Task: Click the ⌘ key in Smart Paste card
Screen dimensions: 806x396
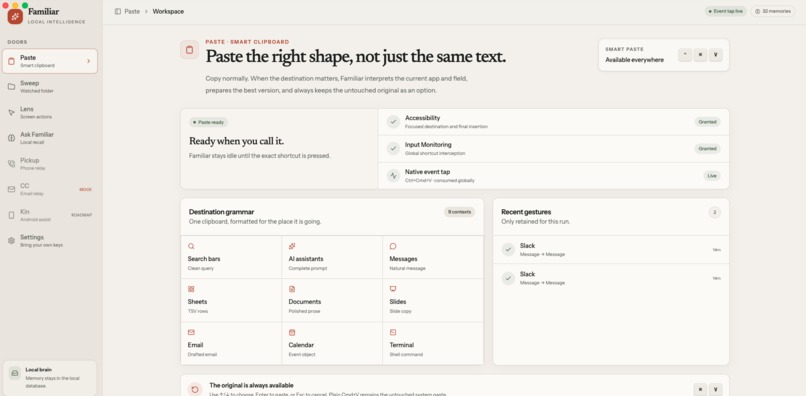Action: [x=700, y=55]
